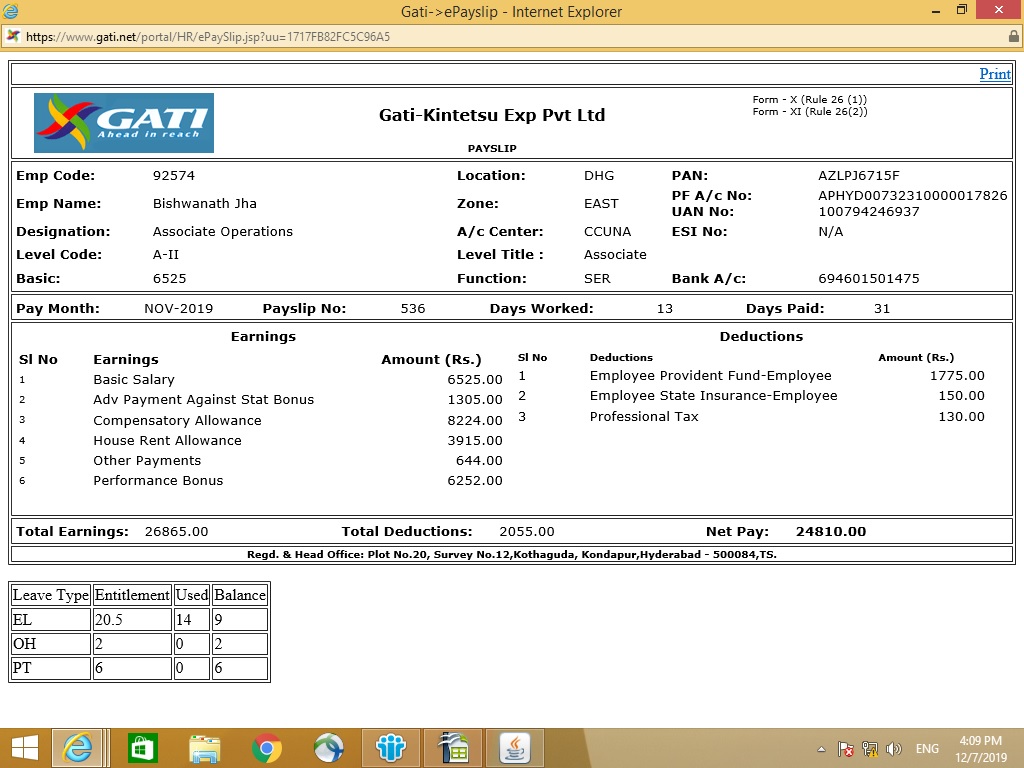The height and width of the screenshot is (768, 1024).
Task: Click the Internet Explorer icon in the title bar
Action: (x=10, y=10)
